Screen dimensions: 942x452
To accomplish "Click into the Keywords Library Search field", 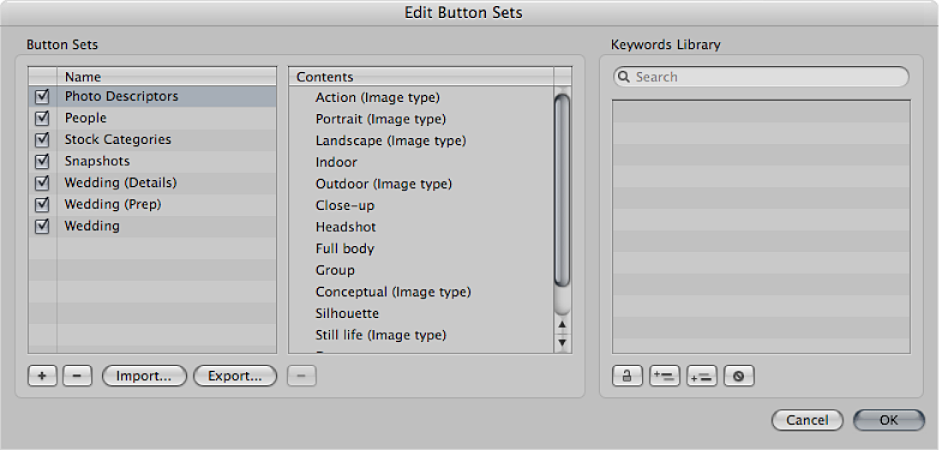I will (x=761, y=77).
